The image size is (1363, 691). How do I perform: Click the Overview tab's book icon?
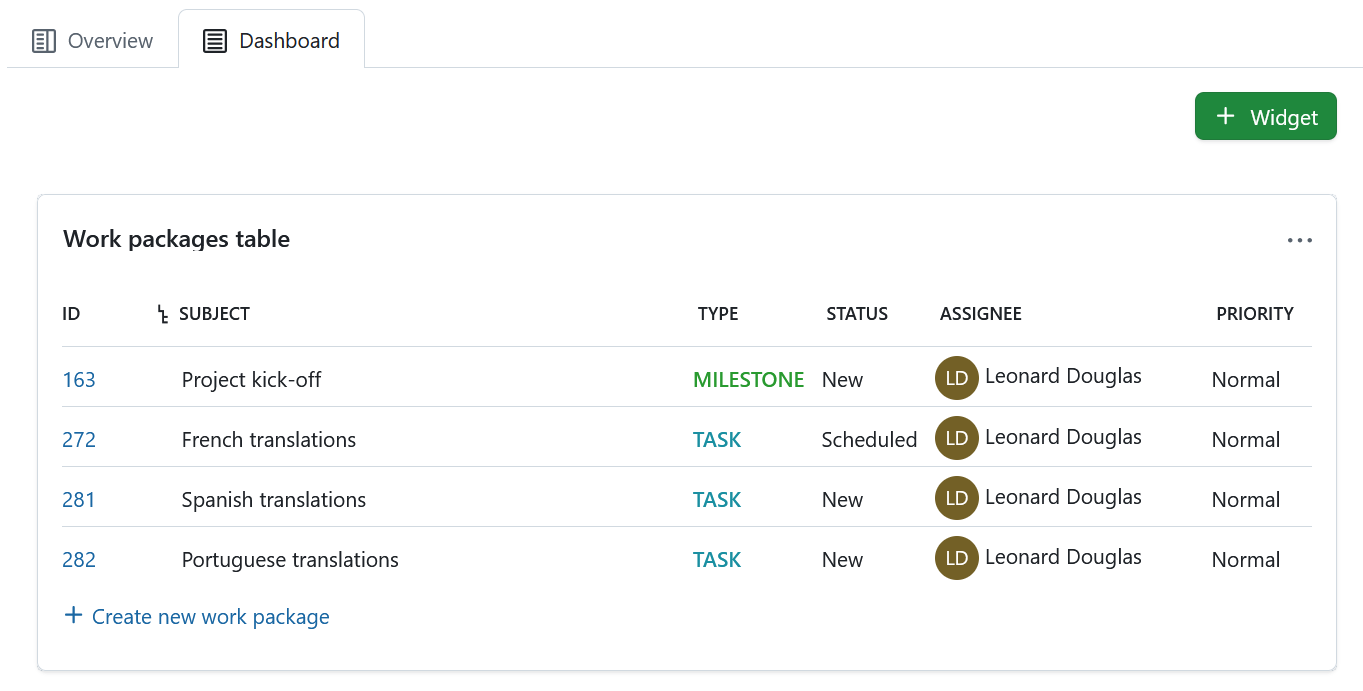point(44,40)
